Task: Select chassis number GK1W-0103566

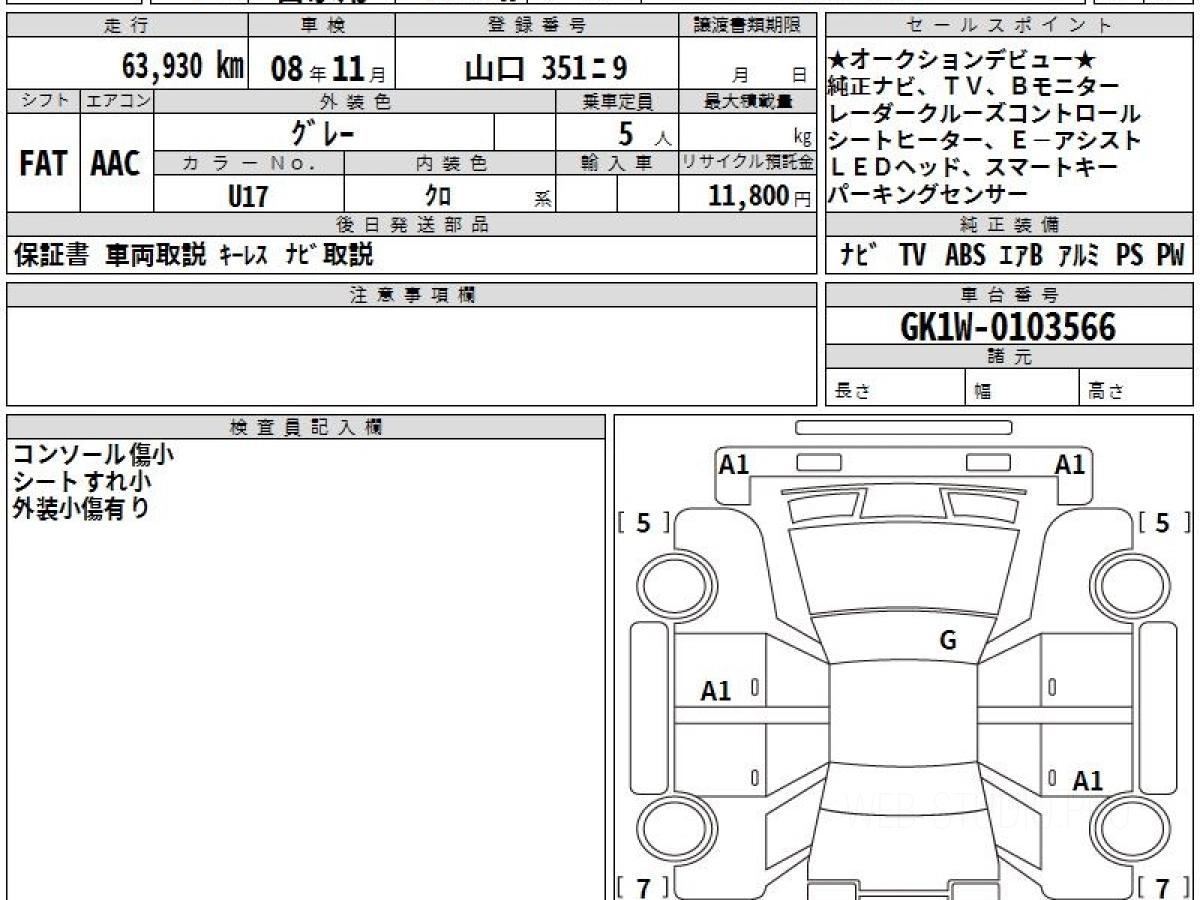Action: [x=1008, y=326]
